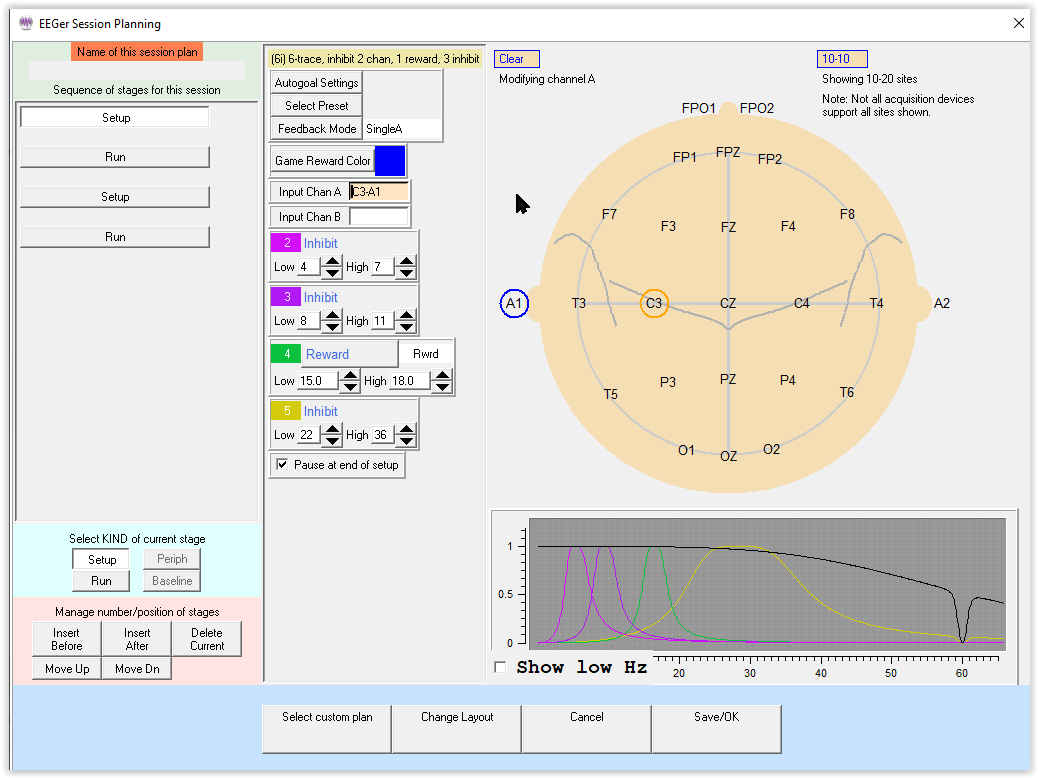Click Move Dn button
Viewport: 1038px width, 778px height.
137,669
